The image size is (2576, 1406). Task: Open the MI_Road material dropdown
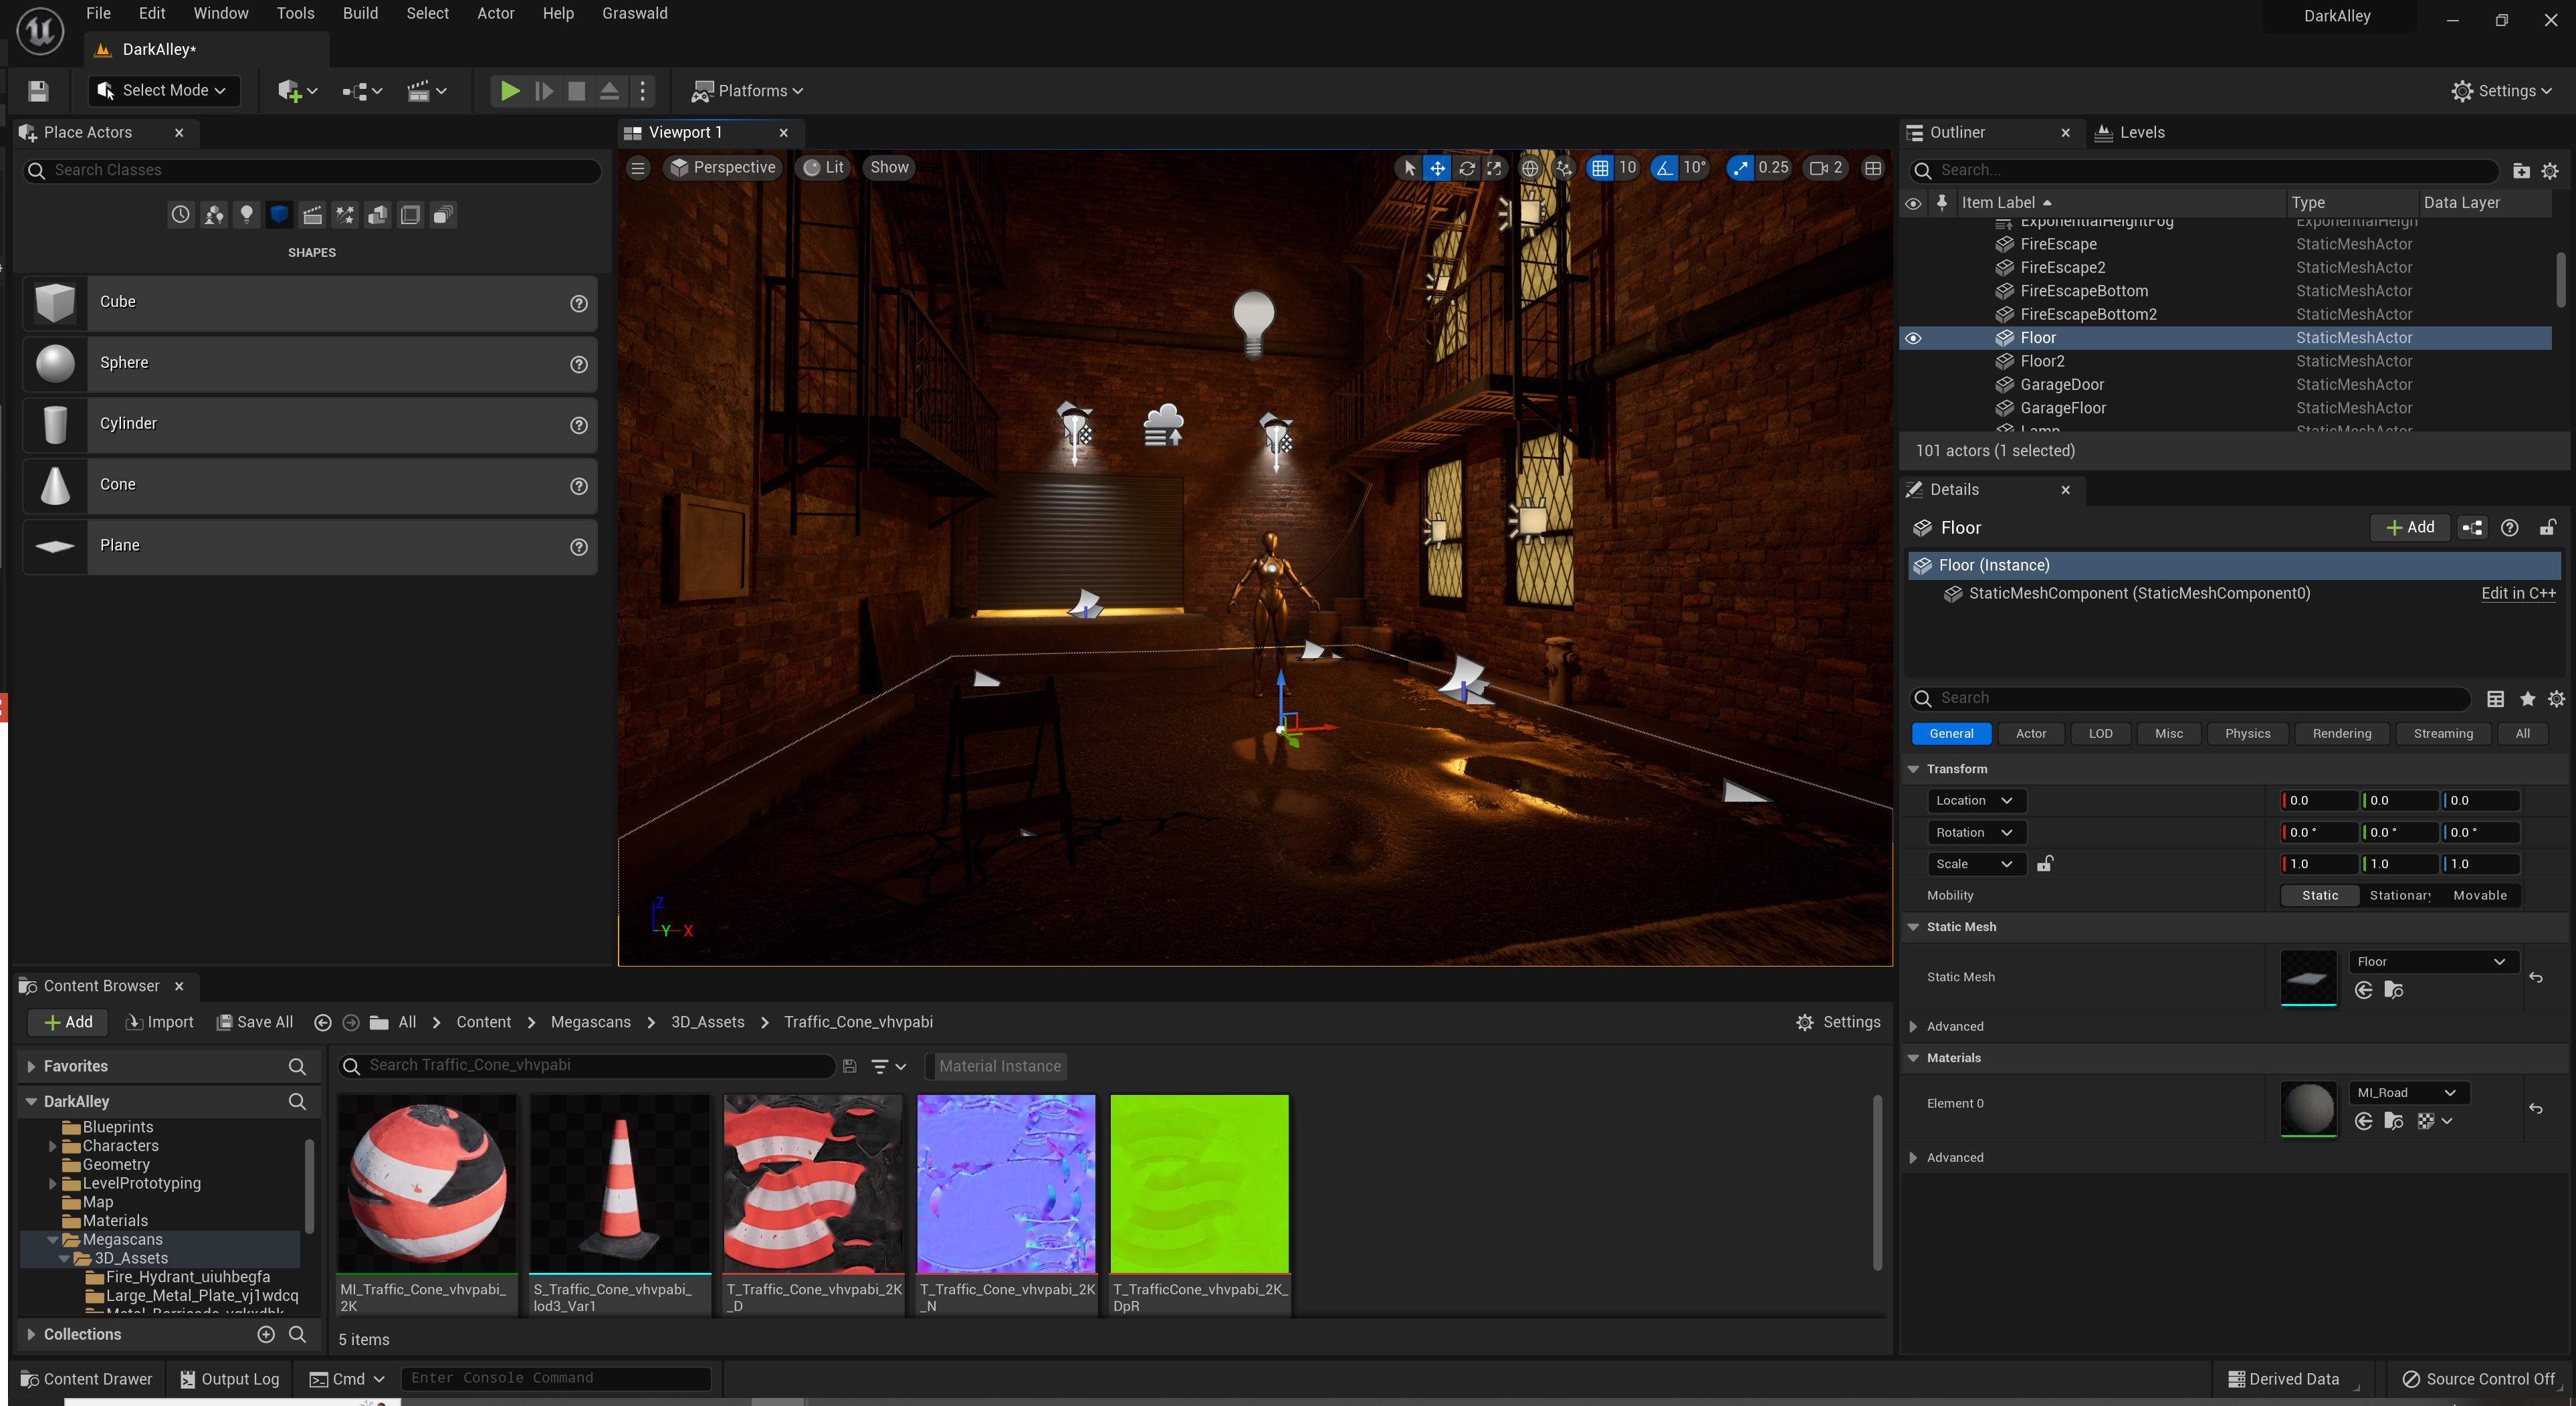(x=2405, y=1092)
